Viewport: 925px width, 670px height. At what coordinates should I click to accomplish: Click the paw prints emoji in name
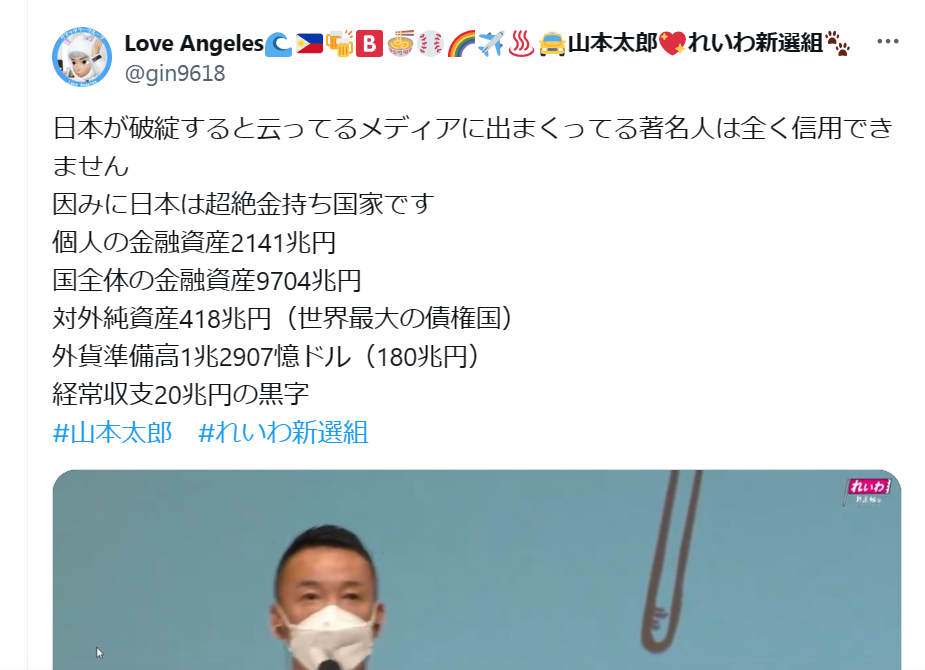click(838, 44)
